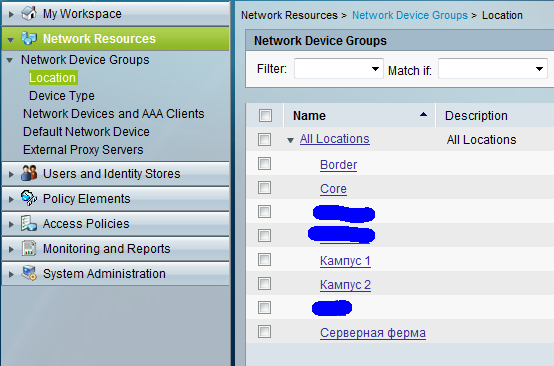Select Location in the navigation tree
554x366 pixels.
(52, 78)
